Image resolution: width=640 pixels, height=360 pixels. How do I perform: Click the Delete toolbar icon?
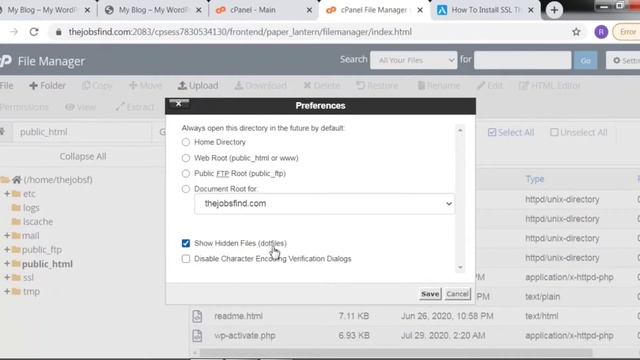pyautogui.click(x=322, y=86)
